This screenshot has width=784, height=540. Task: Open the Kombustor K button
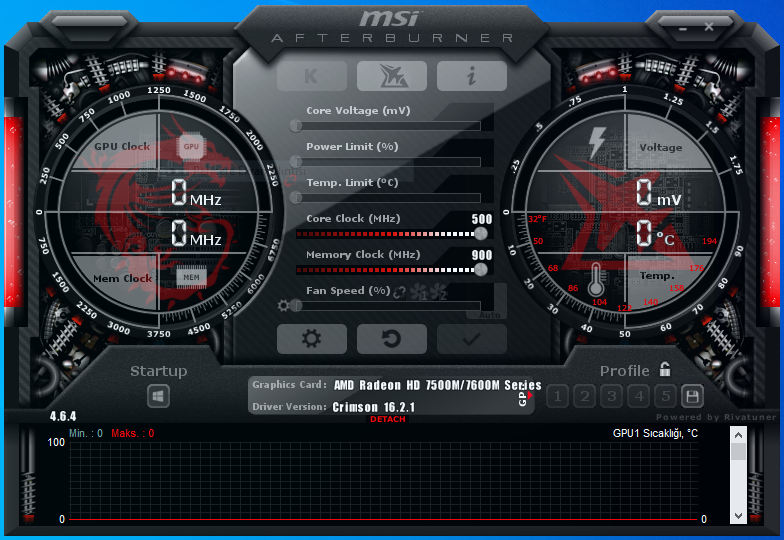(312, 76)
